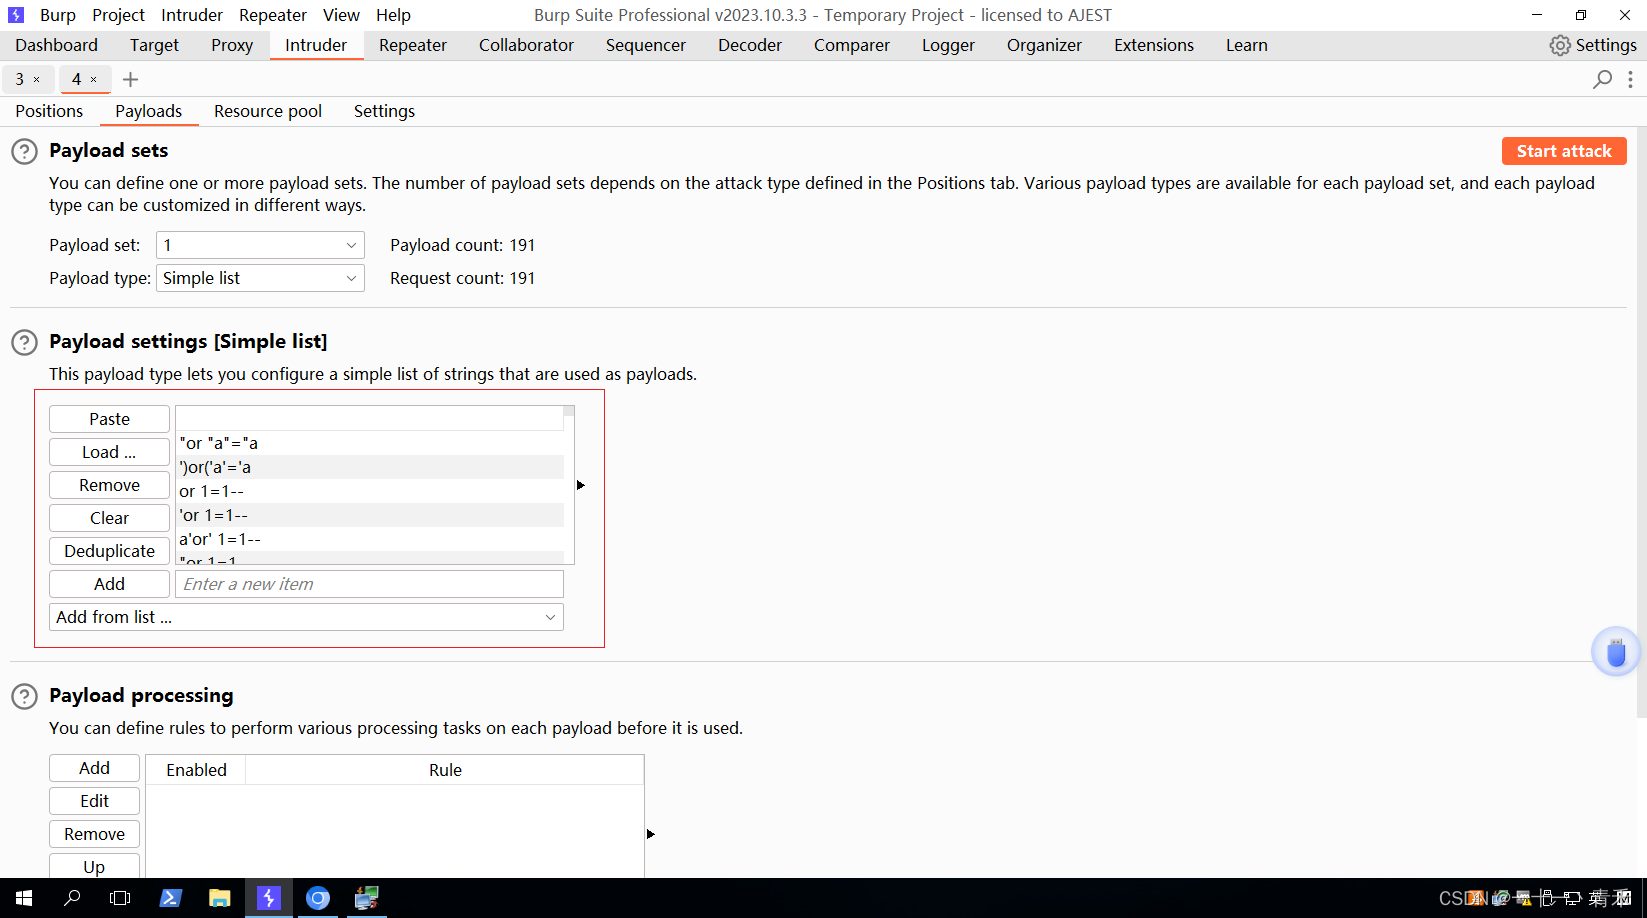Click Edit in Payload processing
Screen dimensions: 1647x918
click(94, 801)
